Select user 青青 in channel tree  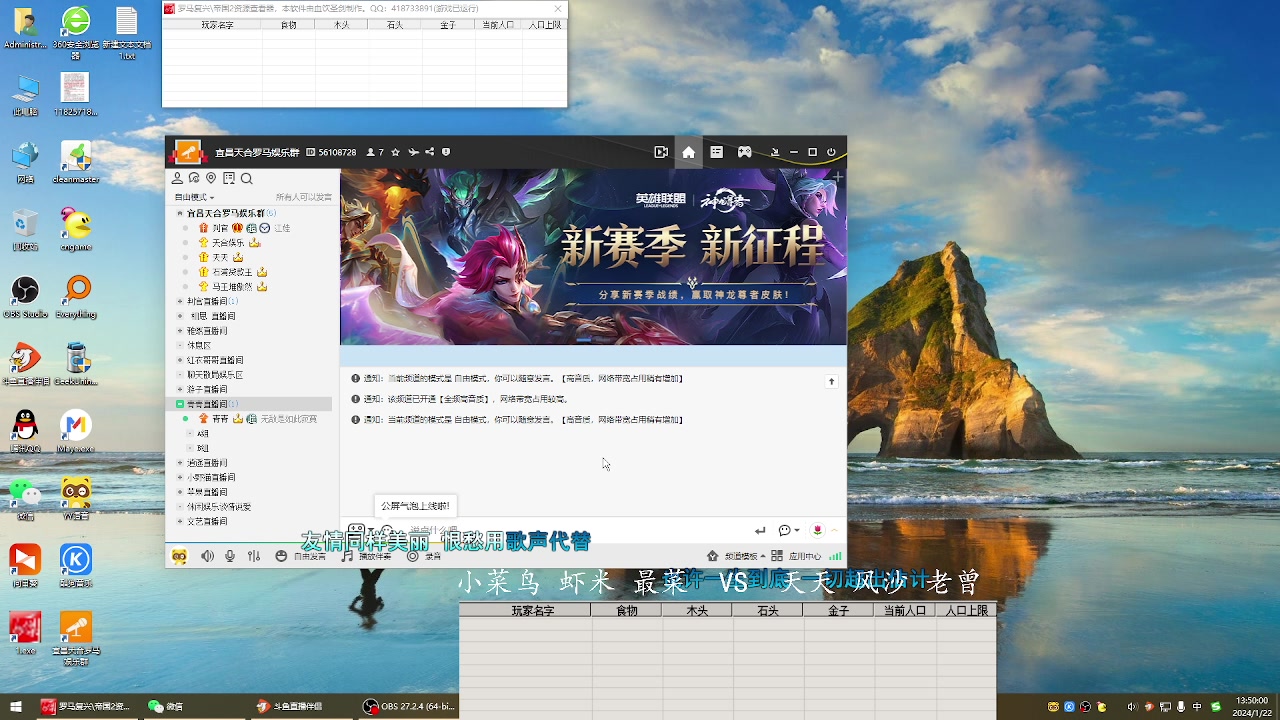220,419
